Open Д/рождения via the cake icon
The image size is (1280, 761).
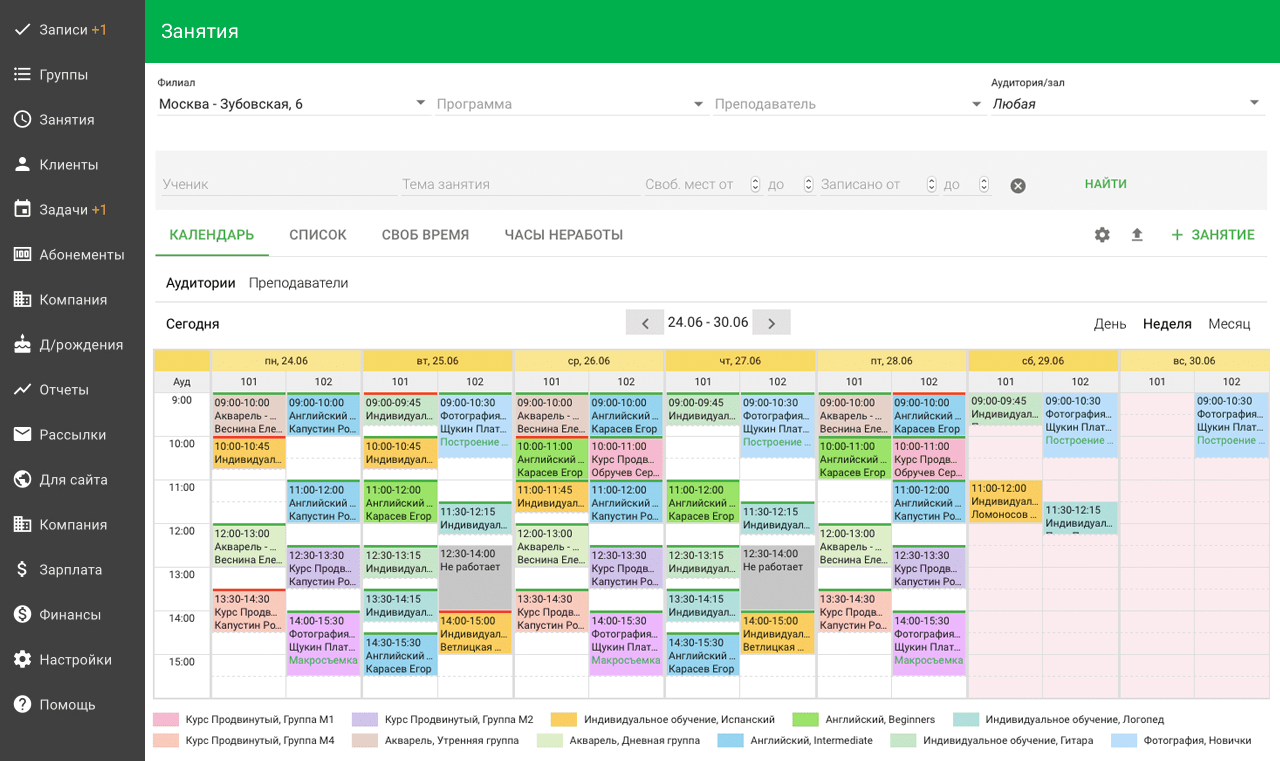pyautogui.click(x=22, y=345)
